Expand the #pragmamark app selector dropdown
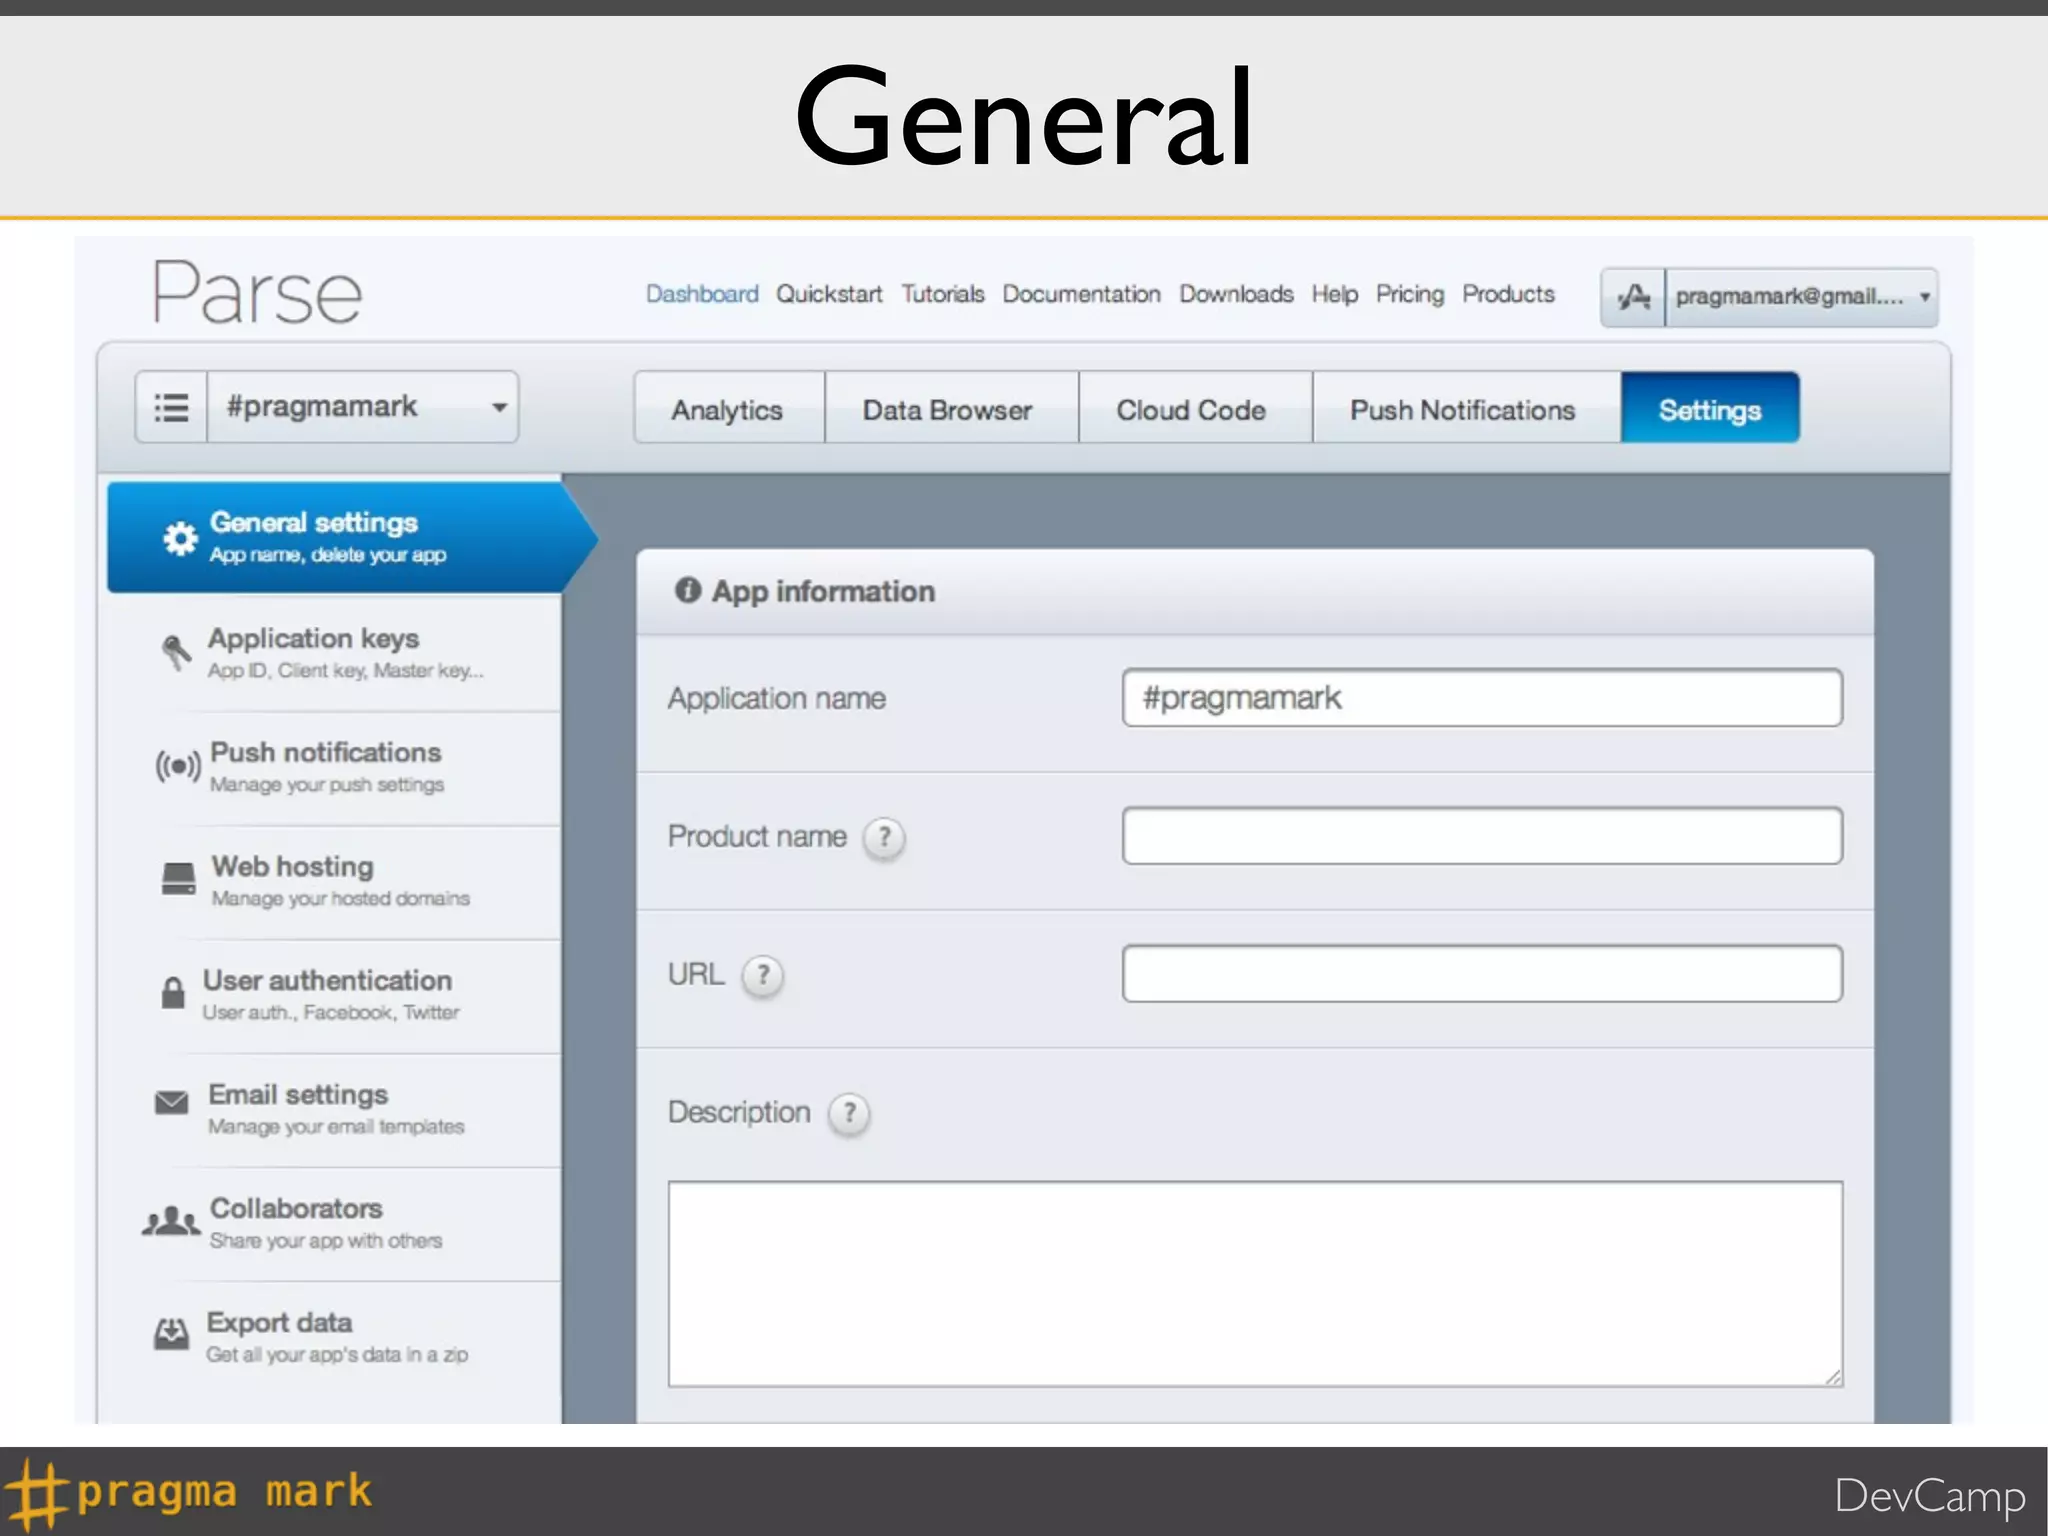Screen dimensions: 2048x1536 (363, 407)
